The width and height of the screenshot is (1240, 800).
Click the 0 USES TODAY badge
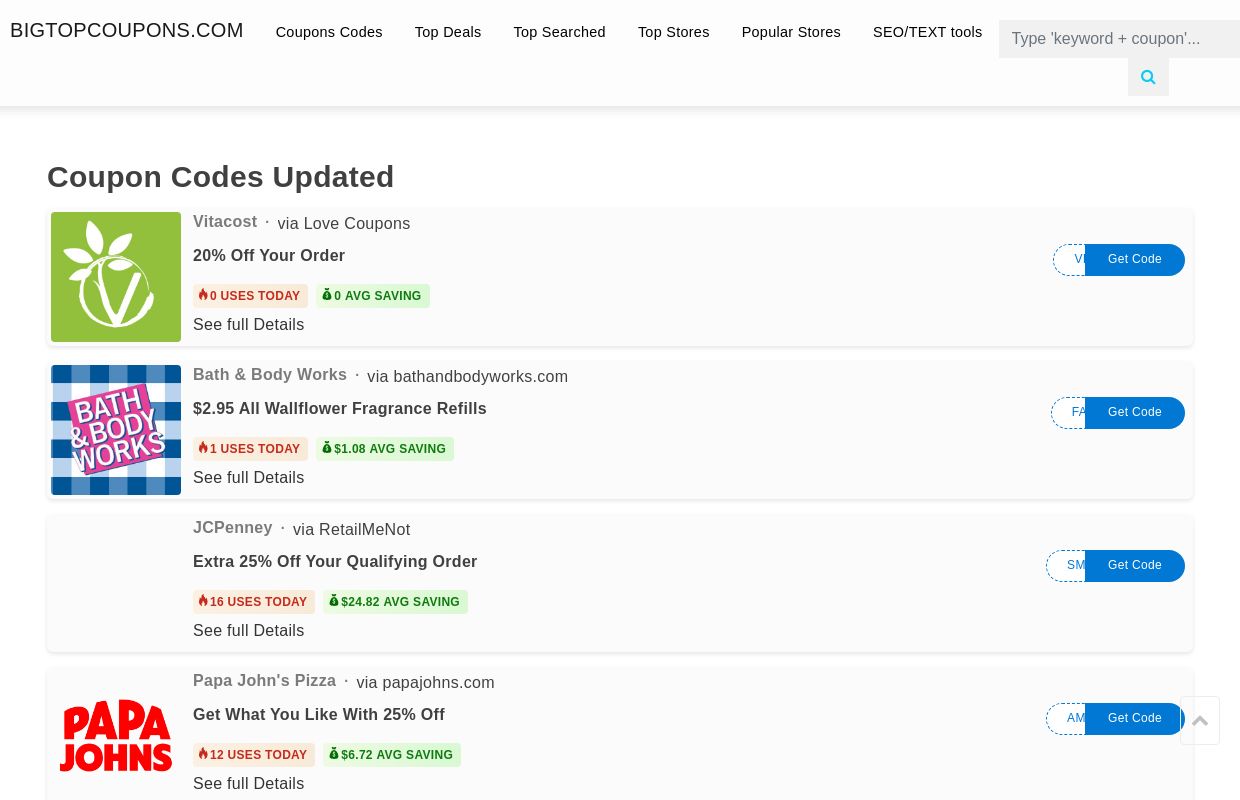coord(250,296)
